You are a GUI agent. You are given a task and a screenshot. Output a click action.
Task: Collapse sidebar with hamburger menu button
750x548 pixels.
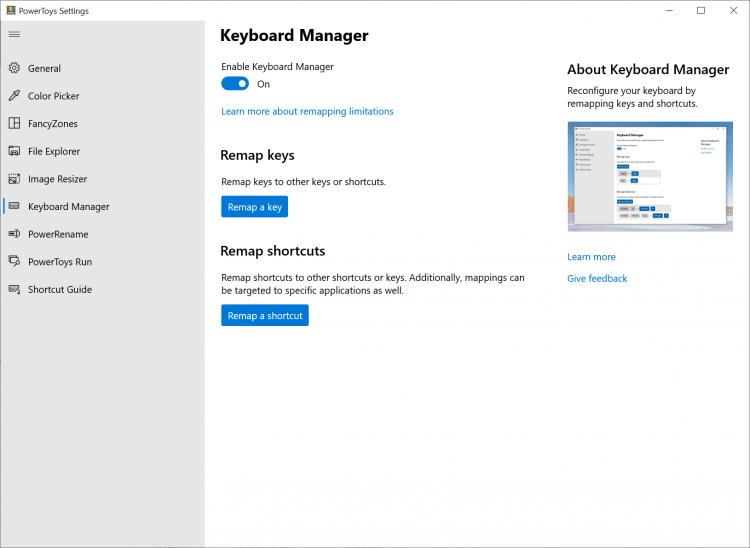[x=14, y=34]
